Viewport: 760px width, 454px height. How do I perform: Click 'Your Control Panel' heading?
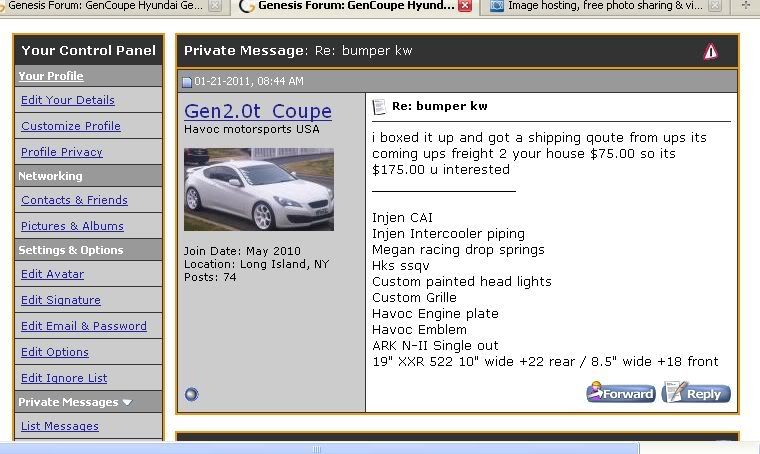click(x=89, y=50)
